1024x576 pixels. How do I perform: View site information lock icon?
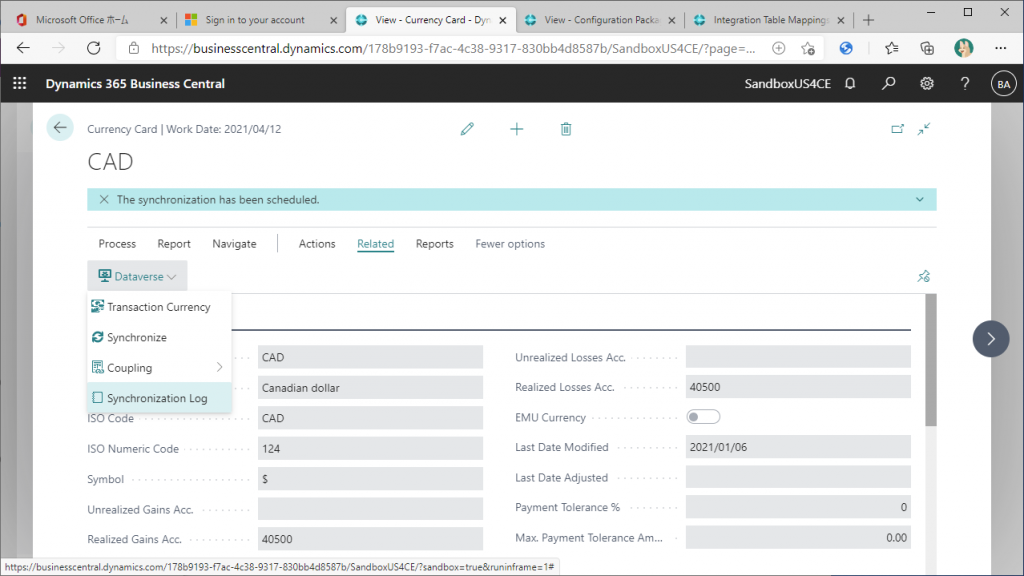tap(134, 48)
